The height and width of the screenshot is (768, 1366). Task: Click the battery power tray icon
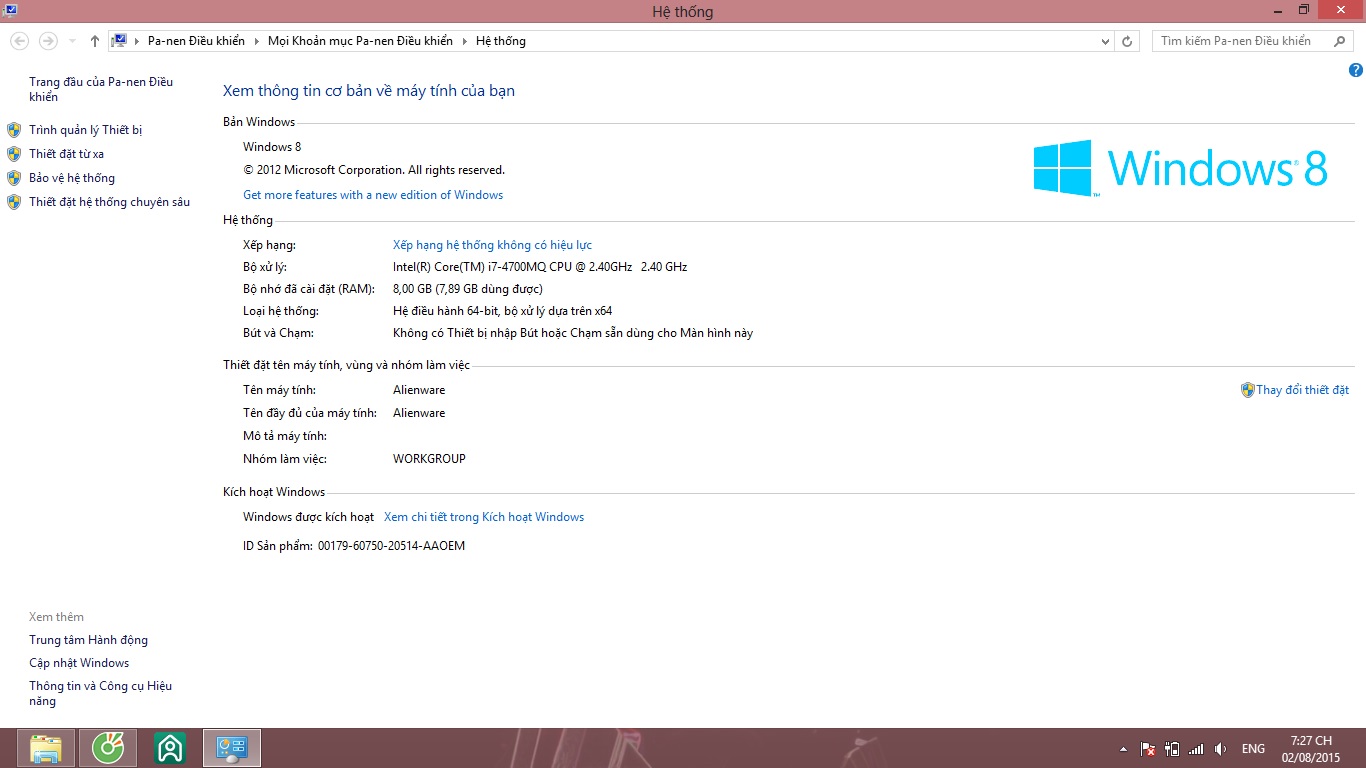pos(1172,748)
